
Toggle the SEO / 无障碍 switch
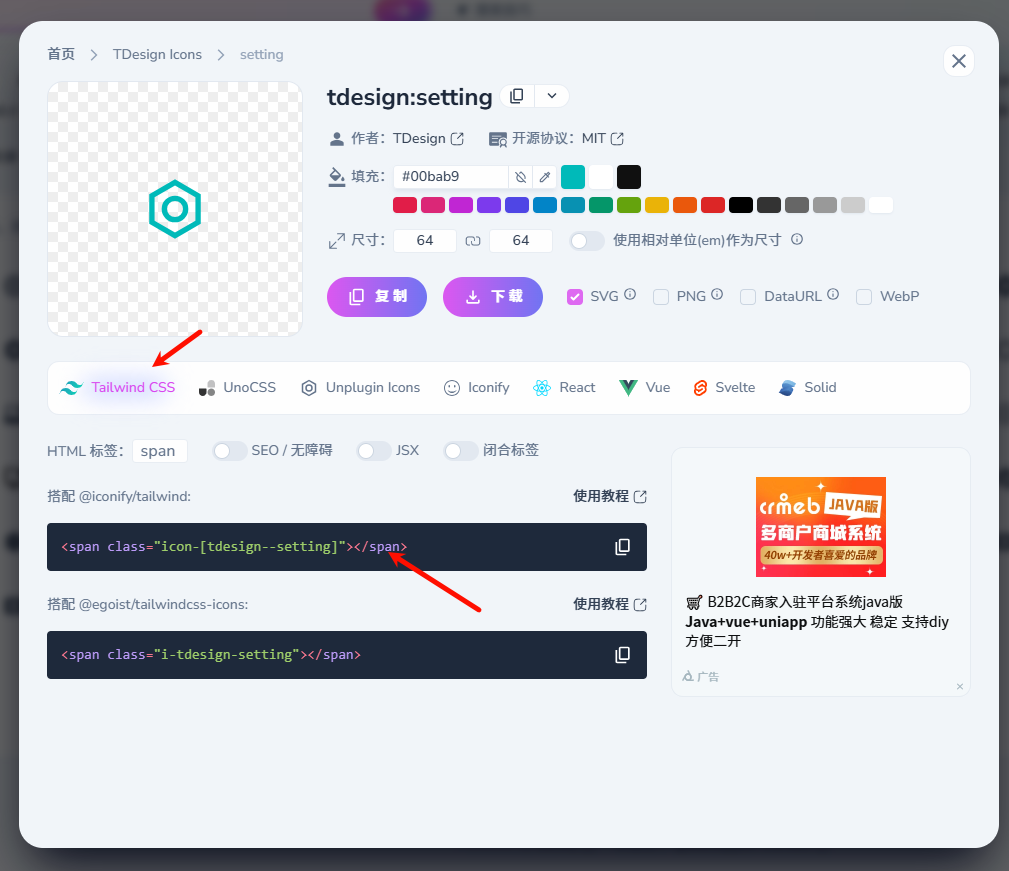click(230, 451)
